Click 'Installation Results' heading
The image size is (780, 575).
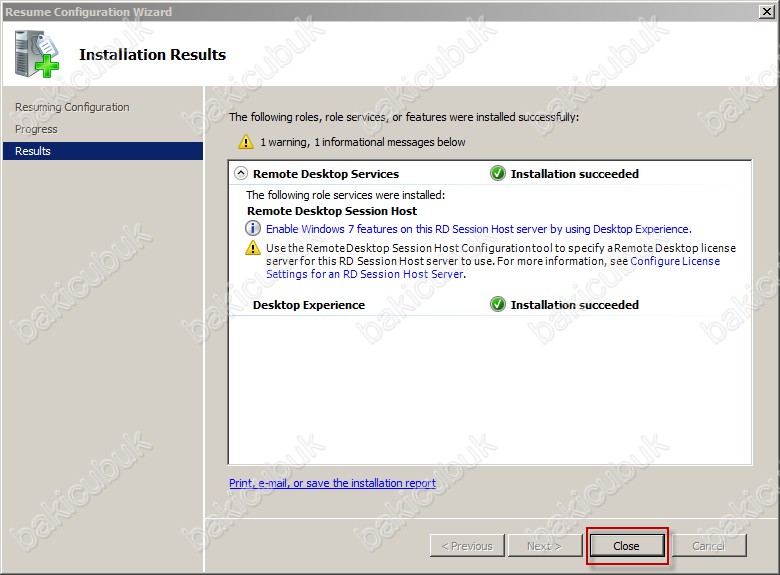tap(153, 54)
